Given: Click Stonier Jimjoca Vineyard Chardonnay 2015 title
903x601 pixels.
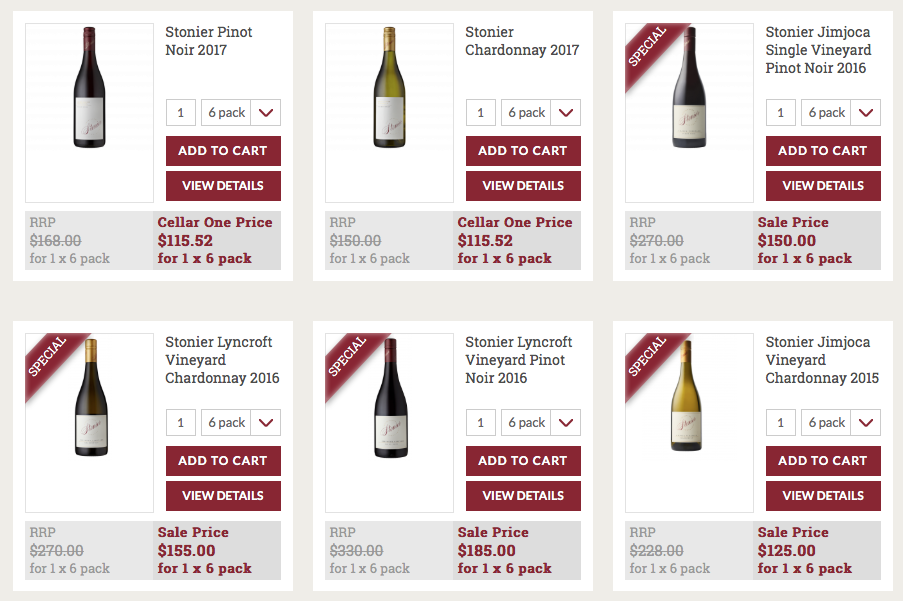Looking at the screenshot, I should coord(822,360).
